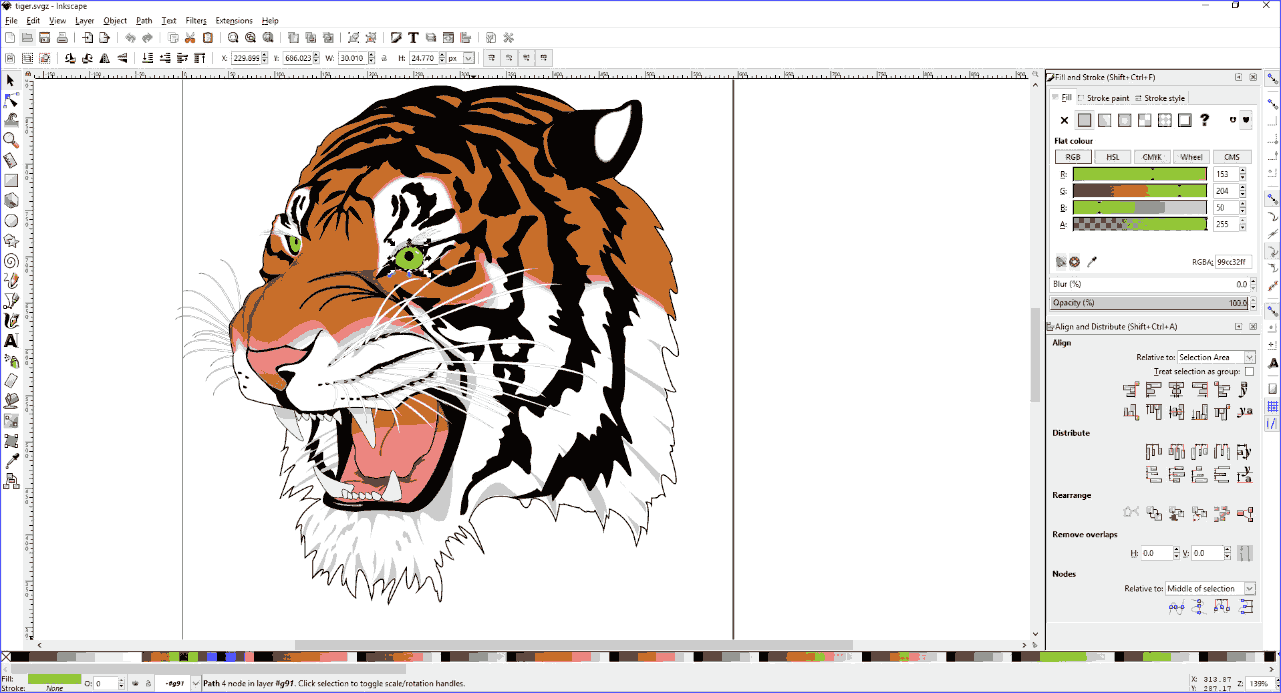Click the Cut scissors icon

[190, 38]
